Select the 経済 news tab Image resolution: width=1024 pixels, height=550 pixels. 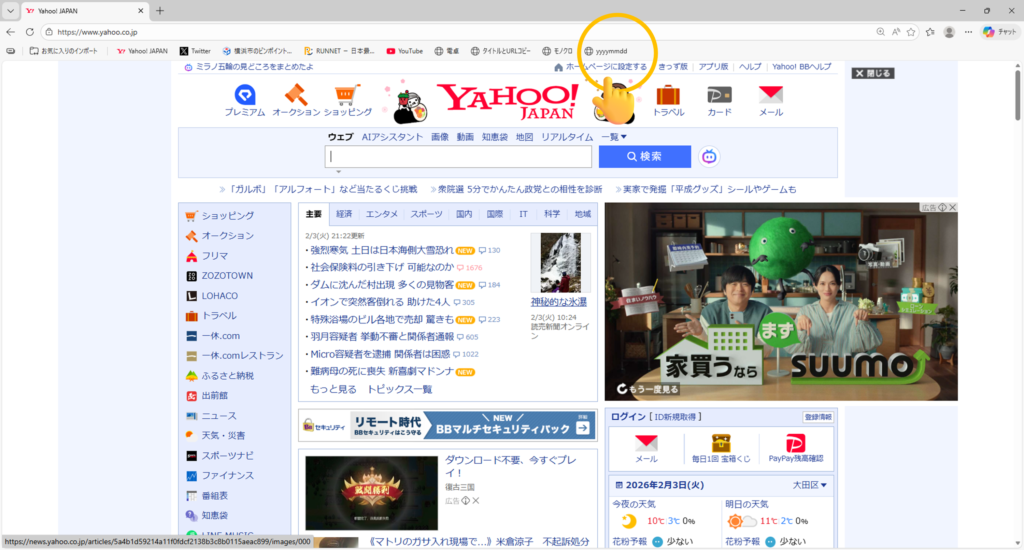(344, 214)
